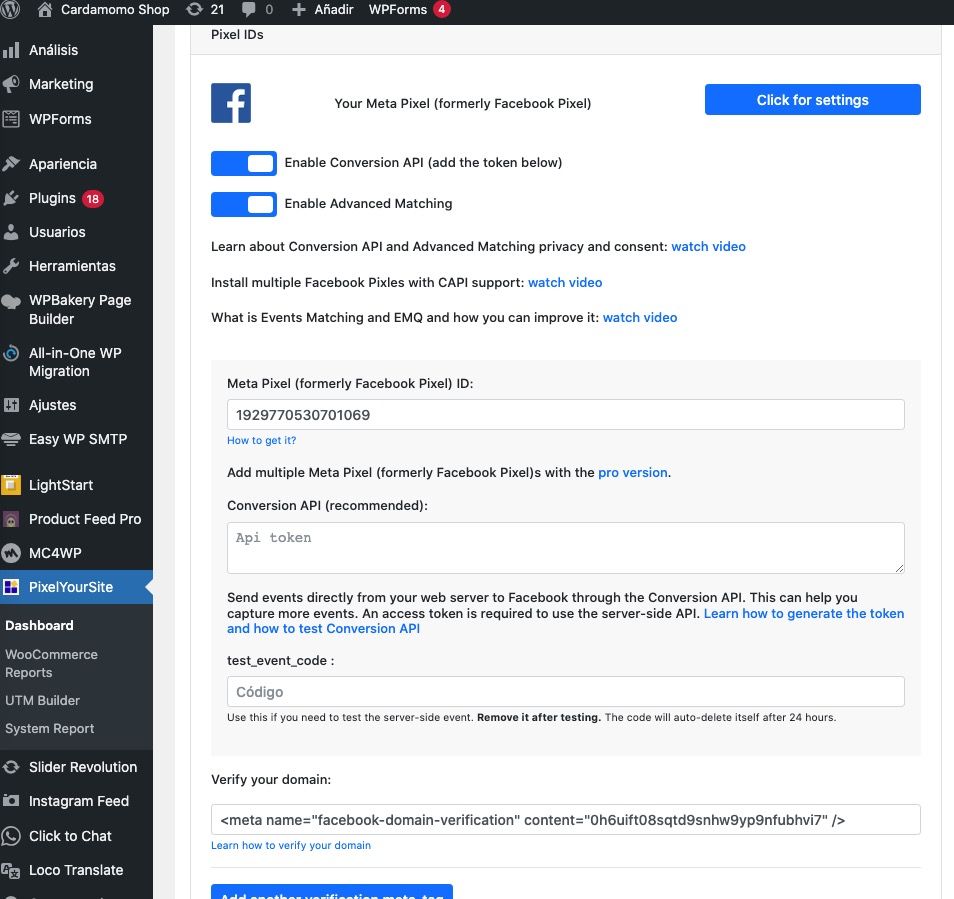Click the test_event_code Código field
Image resolution: width=954 pixels, height=899 pixels.
click(x=565, y=692)
